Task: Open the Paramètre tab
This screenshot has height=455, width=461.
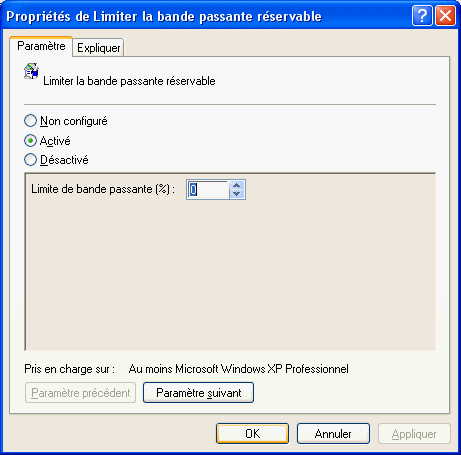Action: tap(41, 46)
